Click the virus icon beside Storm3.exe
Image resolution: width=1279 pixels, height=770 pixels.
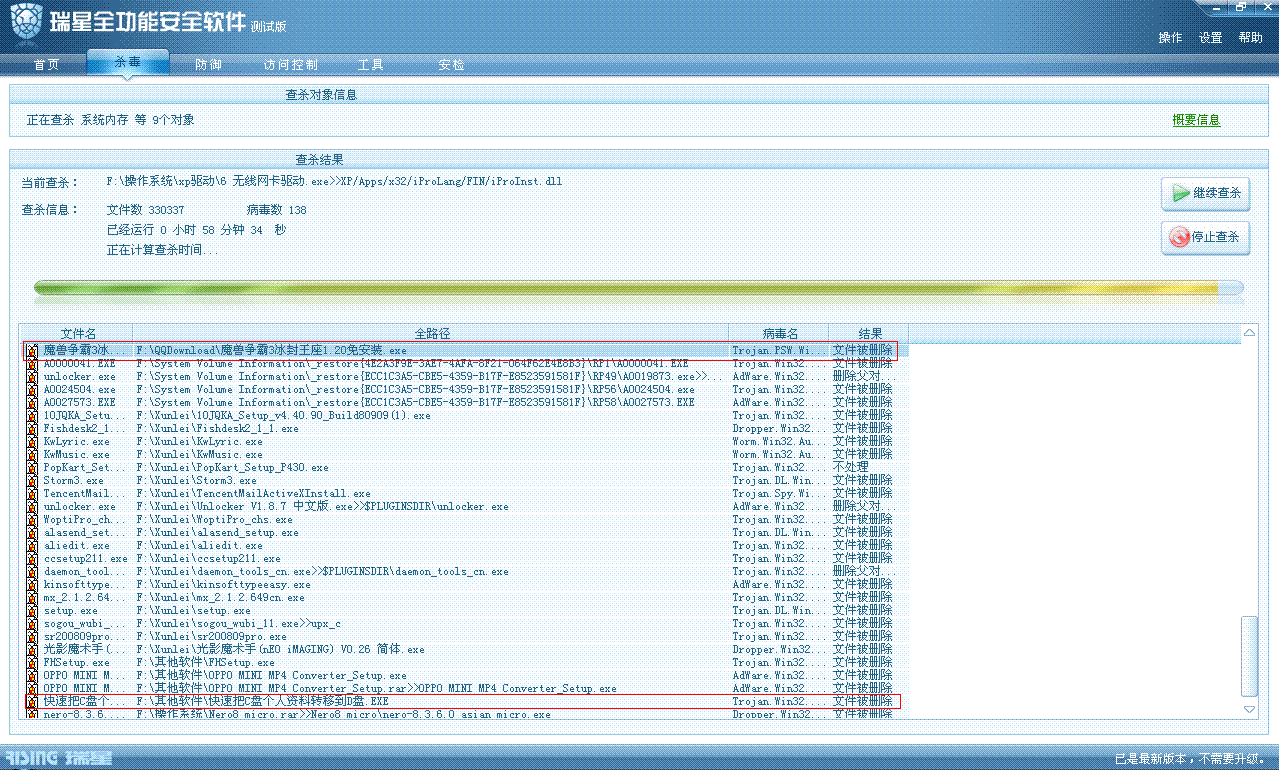(32, 481)
